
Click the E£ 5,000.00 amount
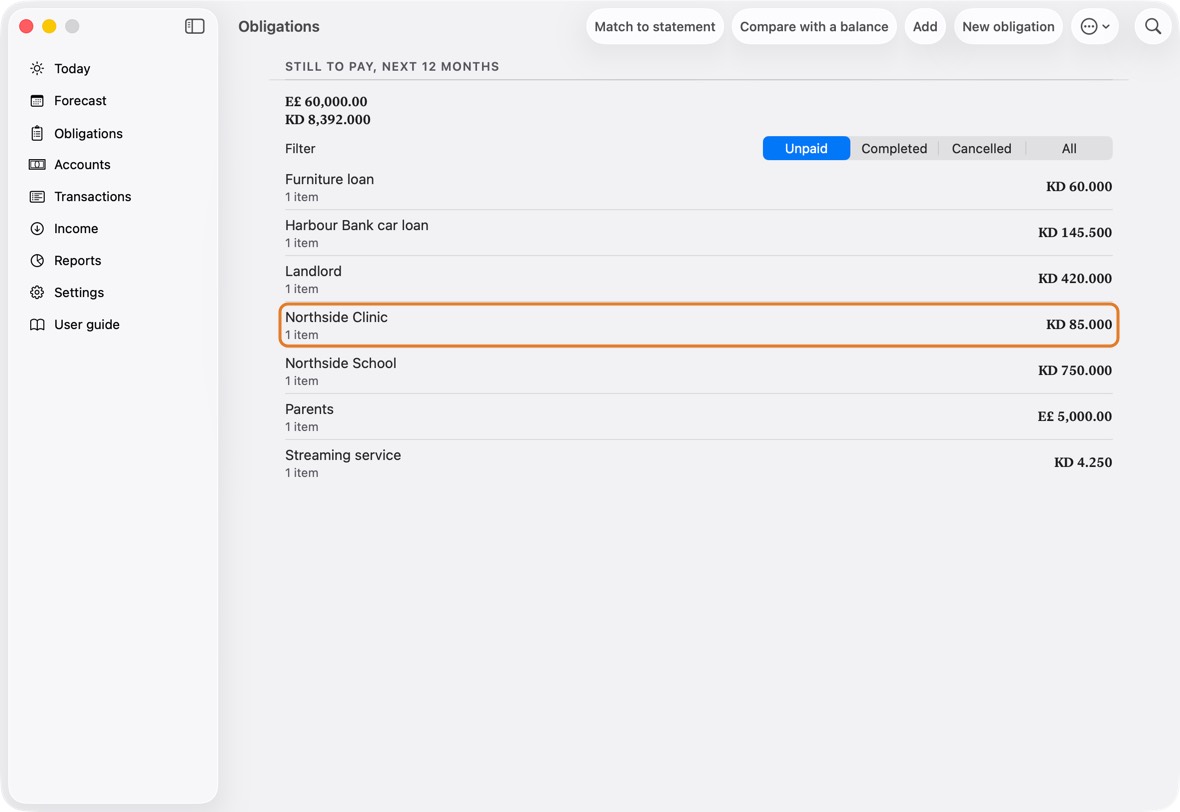pos(1075,416)
